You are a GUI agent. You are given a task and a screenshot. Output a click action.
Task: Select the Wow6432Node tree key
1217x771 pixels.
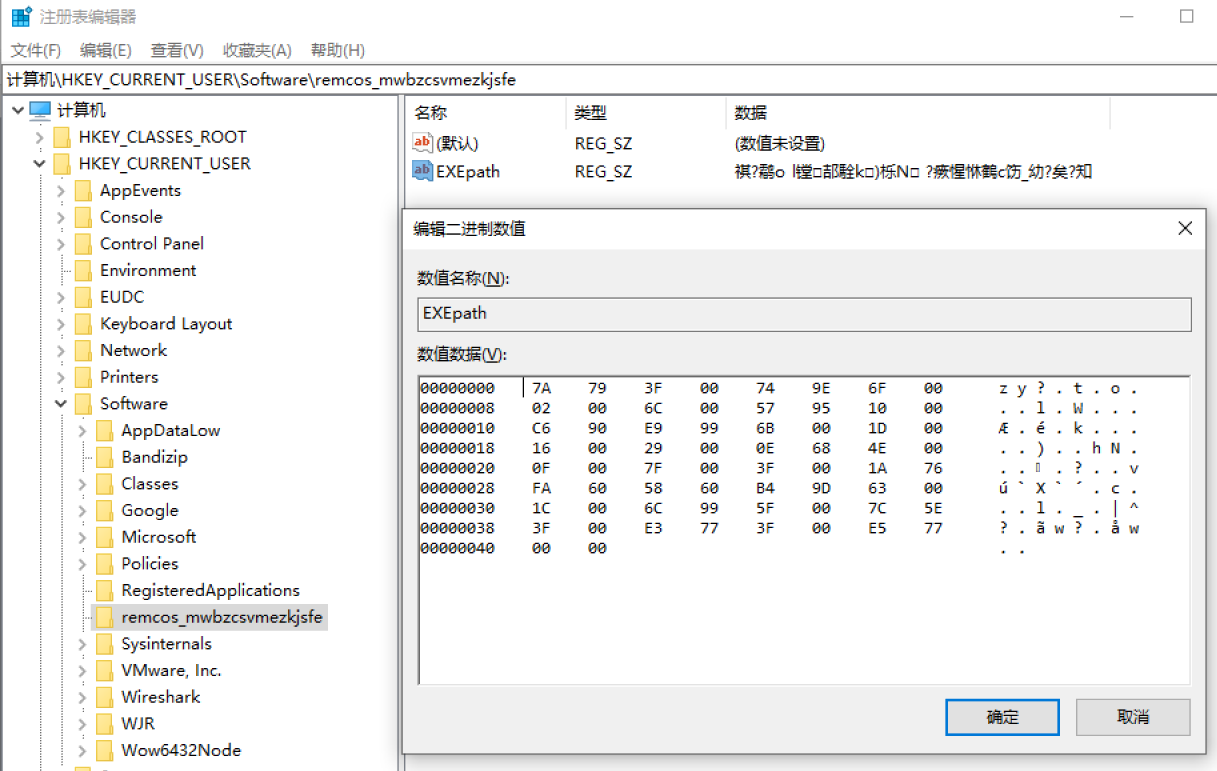pos(181,750)
